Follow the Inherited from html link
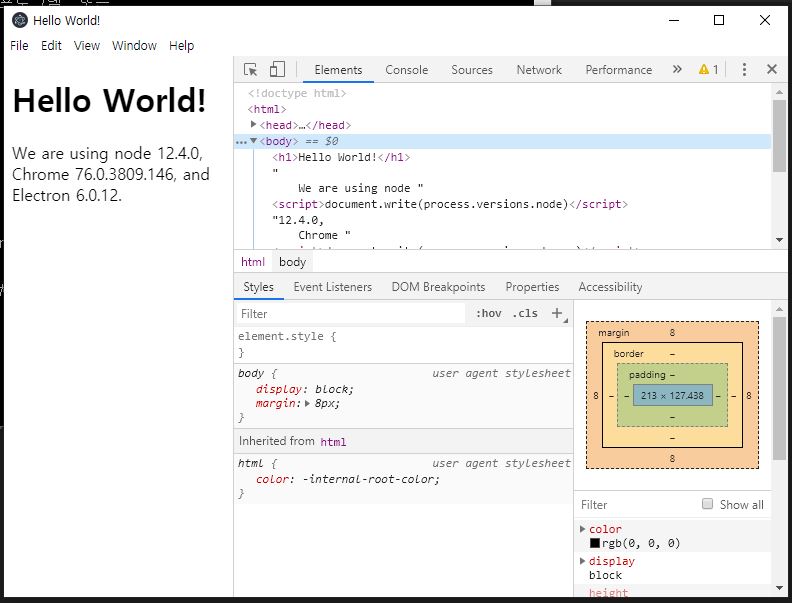The image size is (792, 603). point(333,442)
